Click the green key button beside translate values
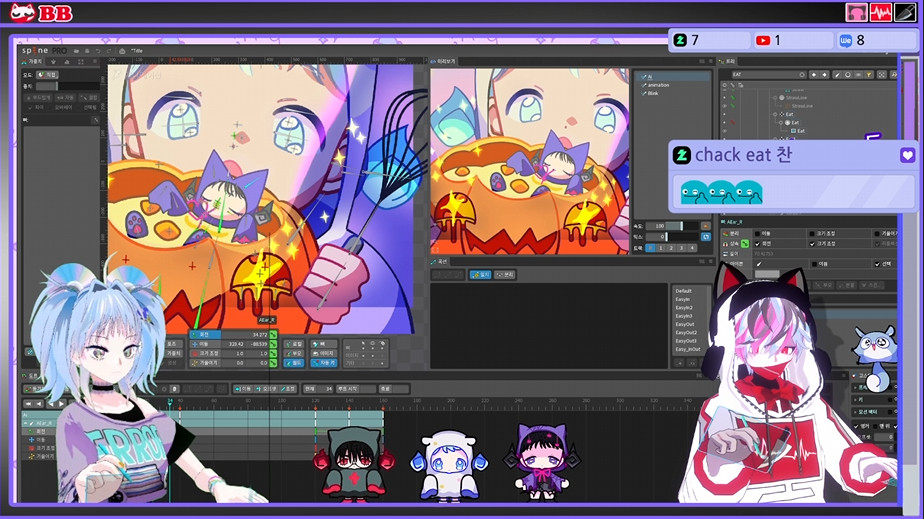The image size is (924, 519). coord(273,344)
